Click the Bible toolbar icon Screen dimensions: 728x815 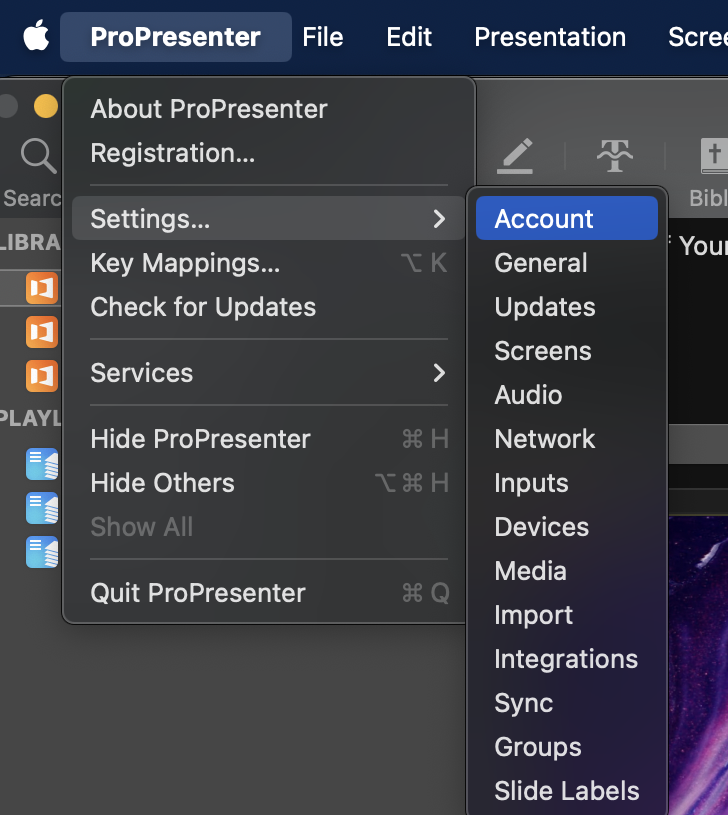click(714, 155)
